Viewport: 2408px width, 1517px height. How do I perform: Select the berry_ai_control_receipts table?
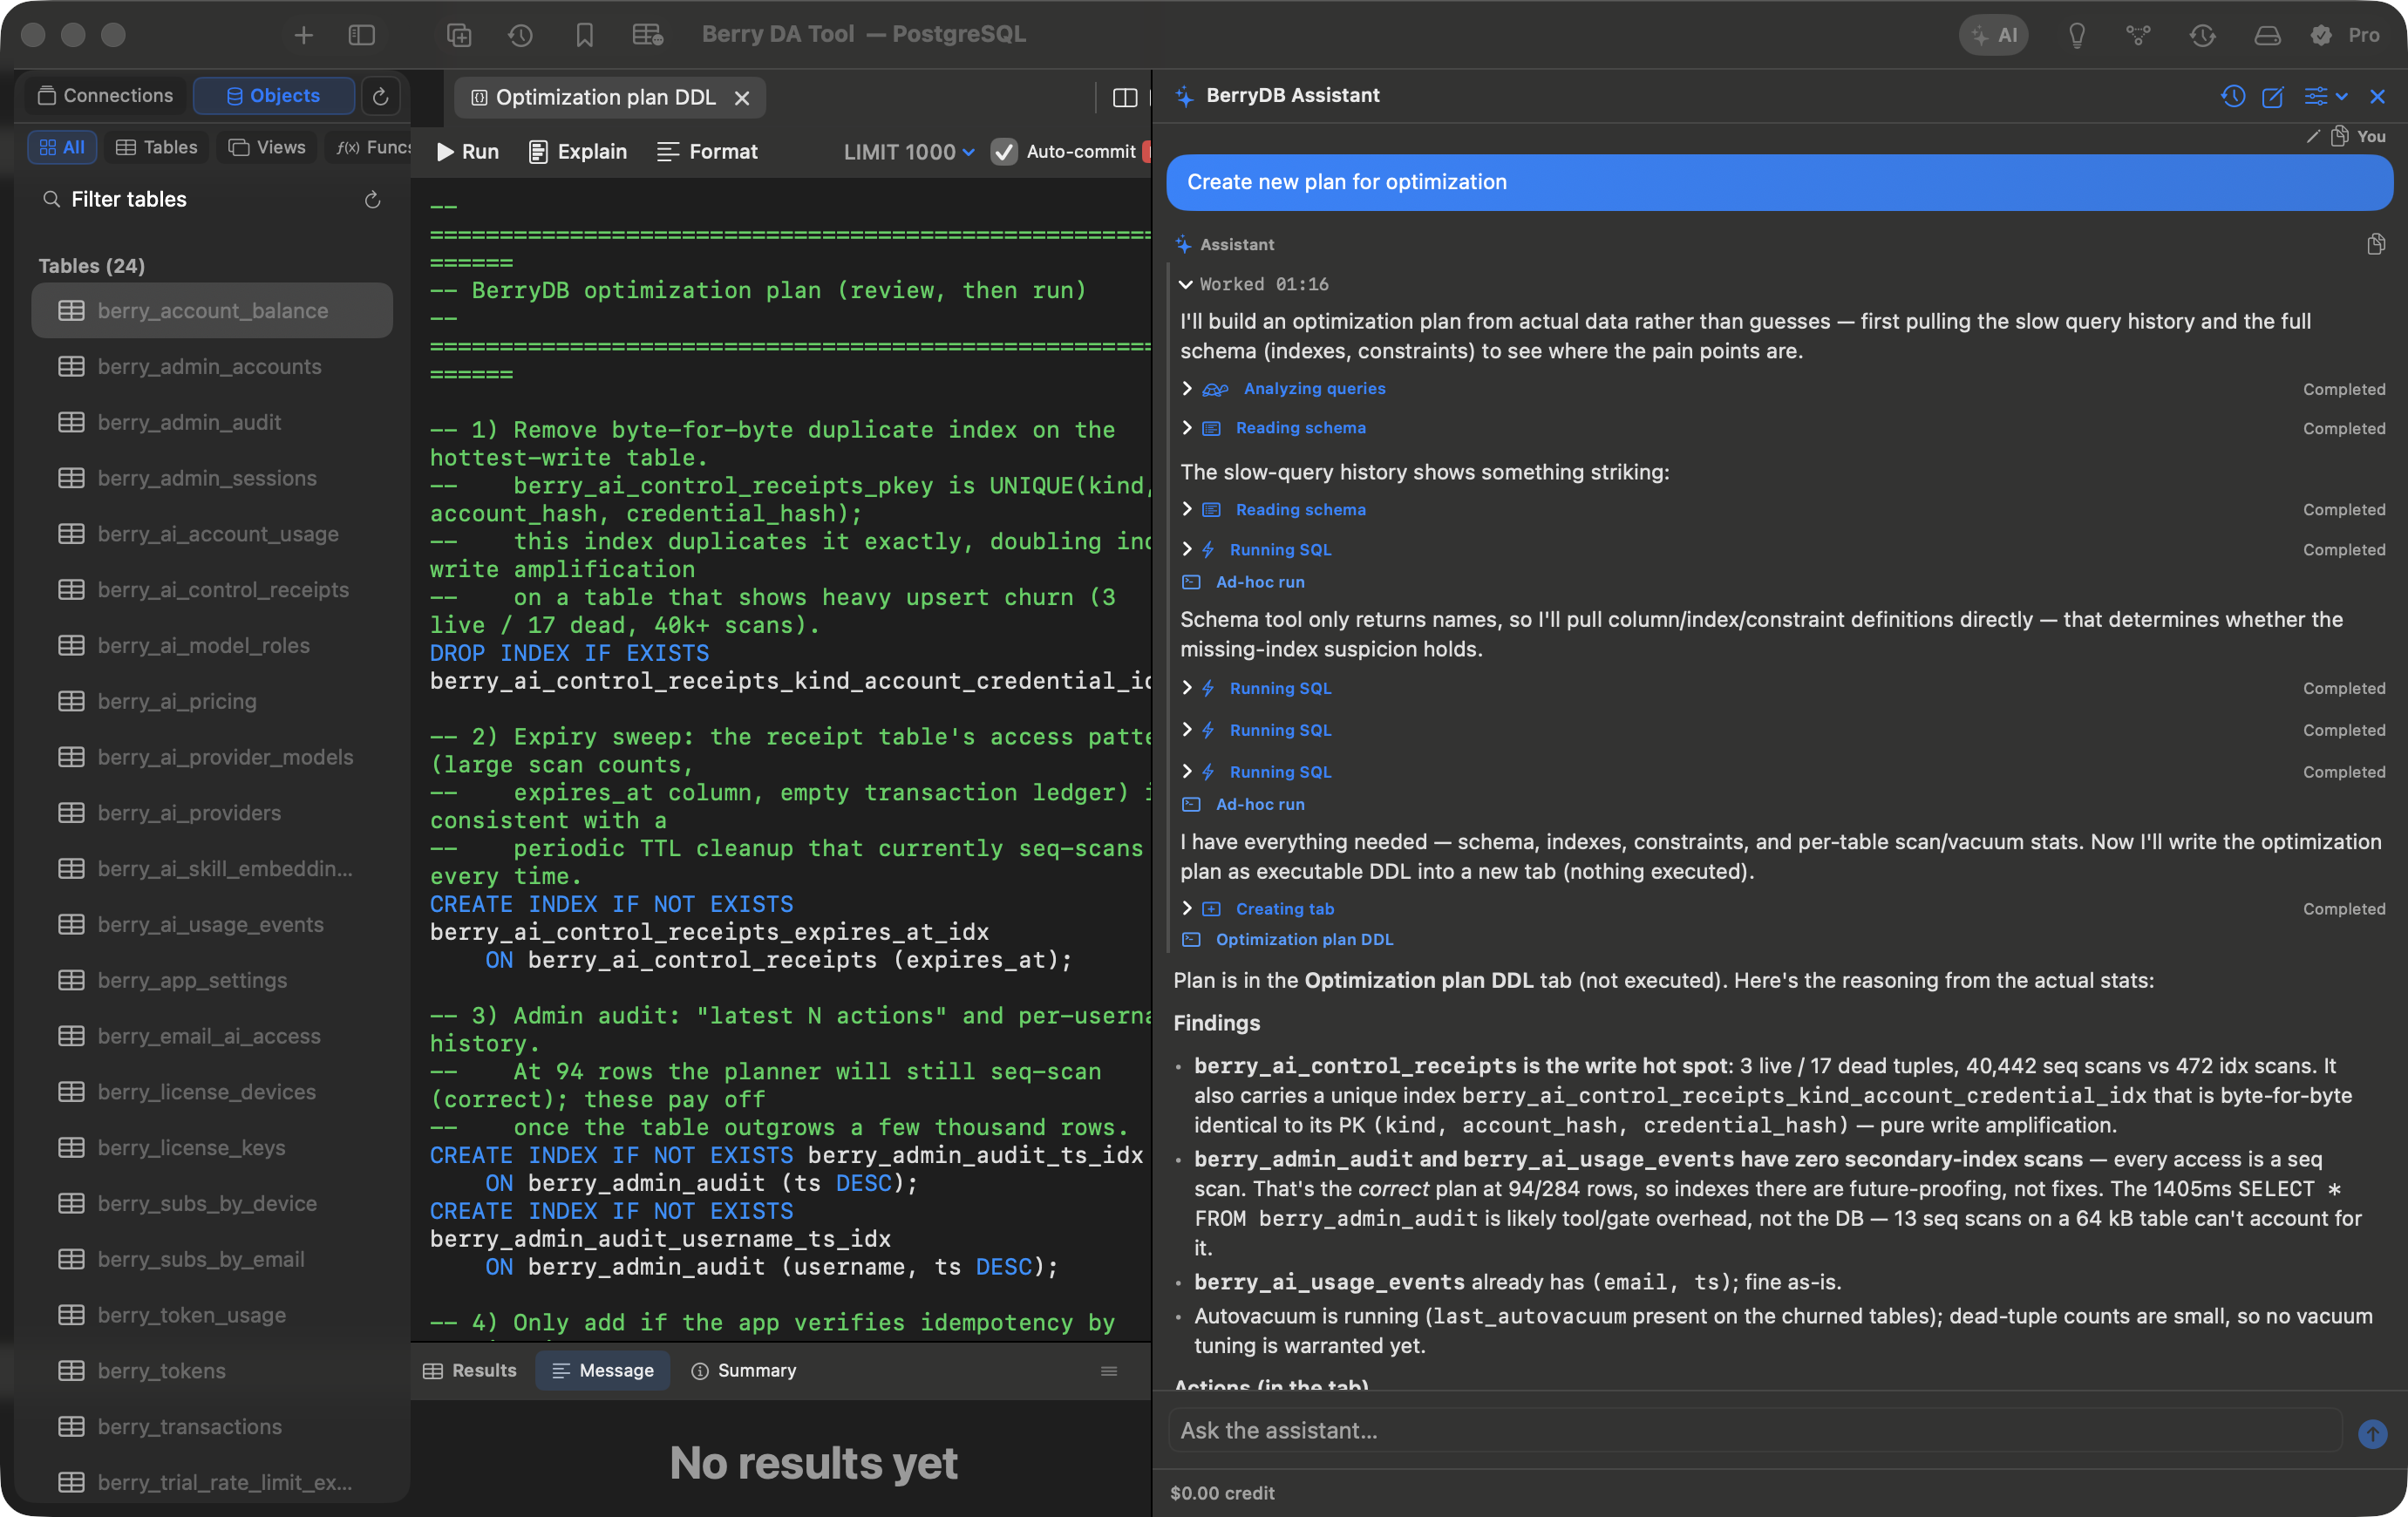[x=212, y=590]
